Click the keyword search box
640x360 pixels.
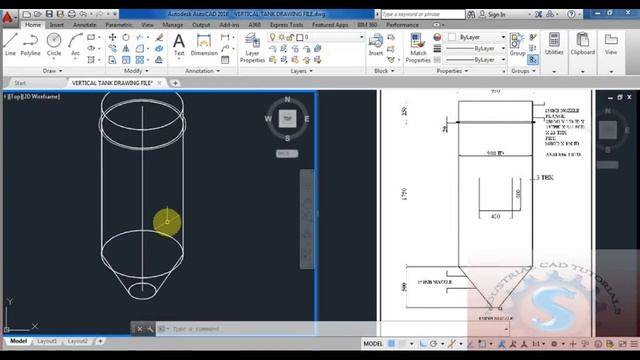423,14
